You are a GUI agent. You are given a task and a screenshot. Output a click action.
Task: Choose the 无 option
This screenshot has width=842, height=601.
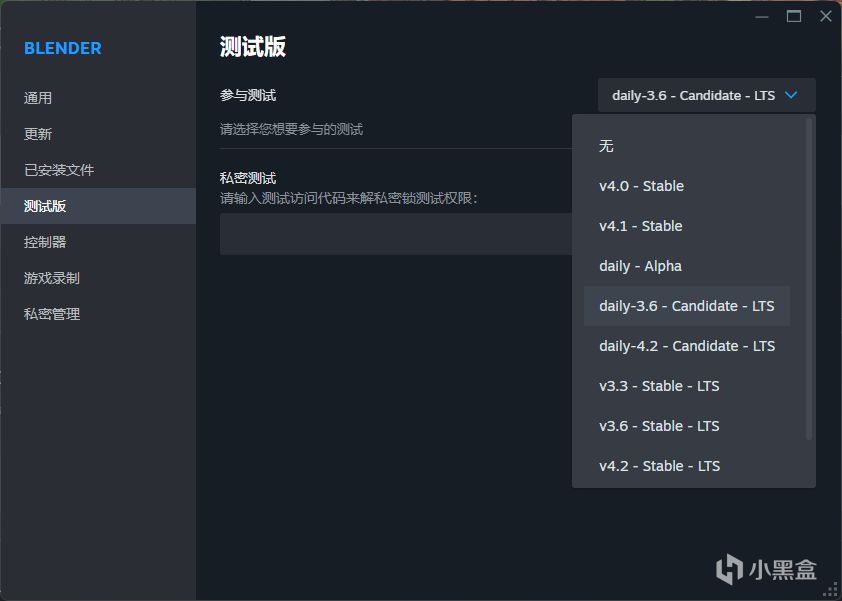pos(607,146)
